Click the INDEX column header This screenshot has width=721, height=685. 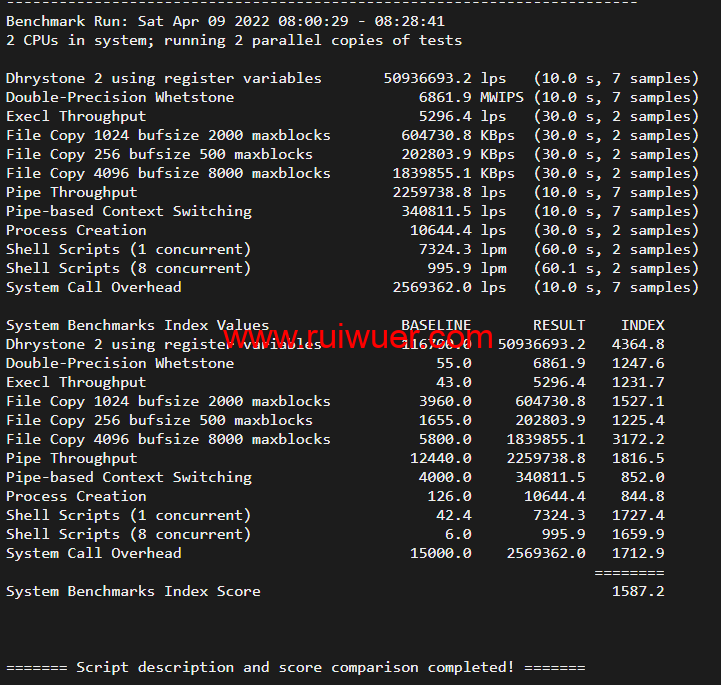click(642, 325)
